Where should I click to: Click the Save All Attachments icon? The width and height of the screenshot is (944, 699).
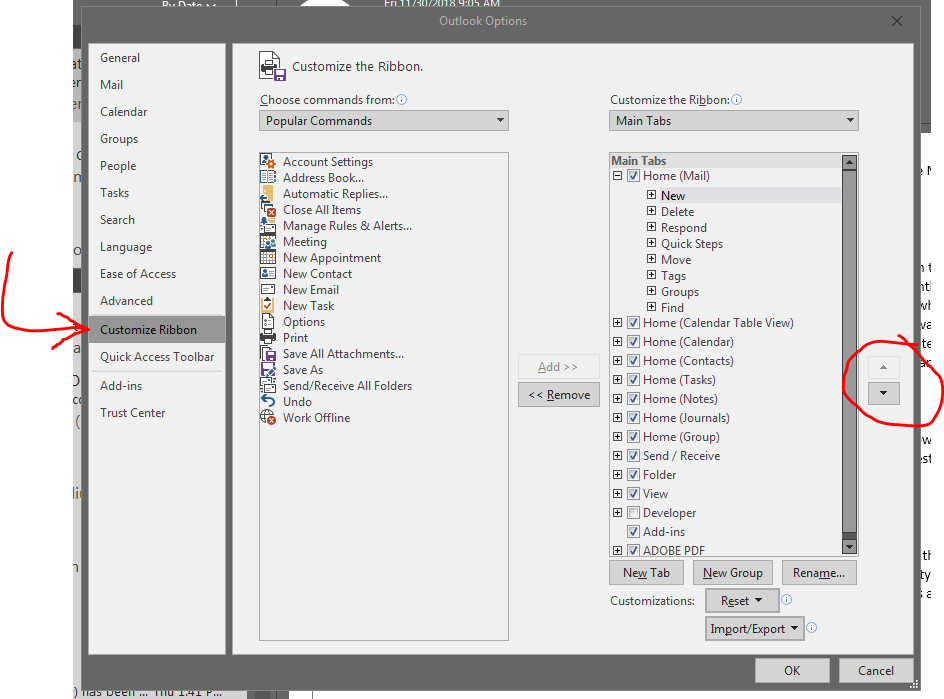(268, 353)
